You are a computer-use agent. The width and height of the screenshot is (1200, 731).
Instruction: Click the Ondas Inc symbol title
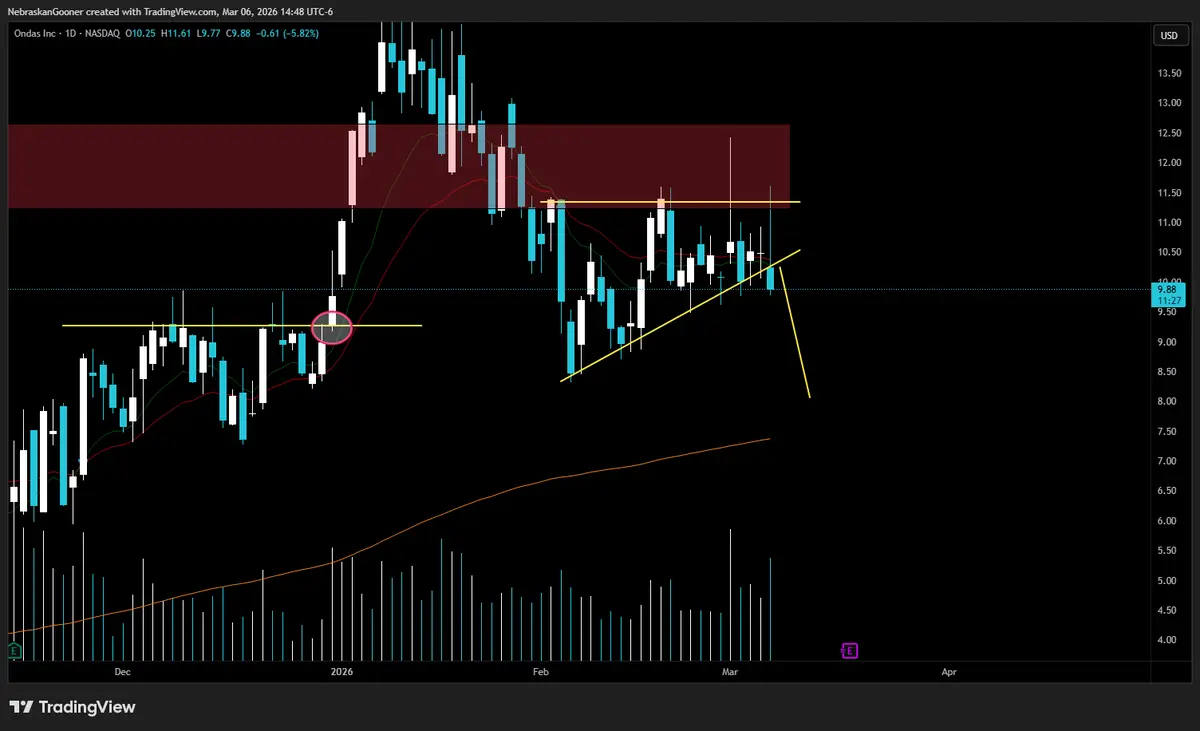tap(35, 33)
